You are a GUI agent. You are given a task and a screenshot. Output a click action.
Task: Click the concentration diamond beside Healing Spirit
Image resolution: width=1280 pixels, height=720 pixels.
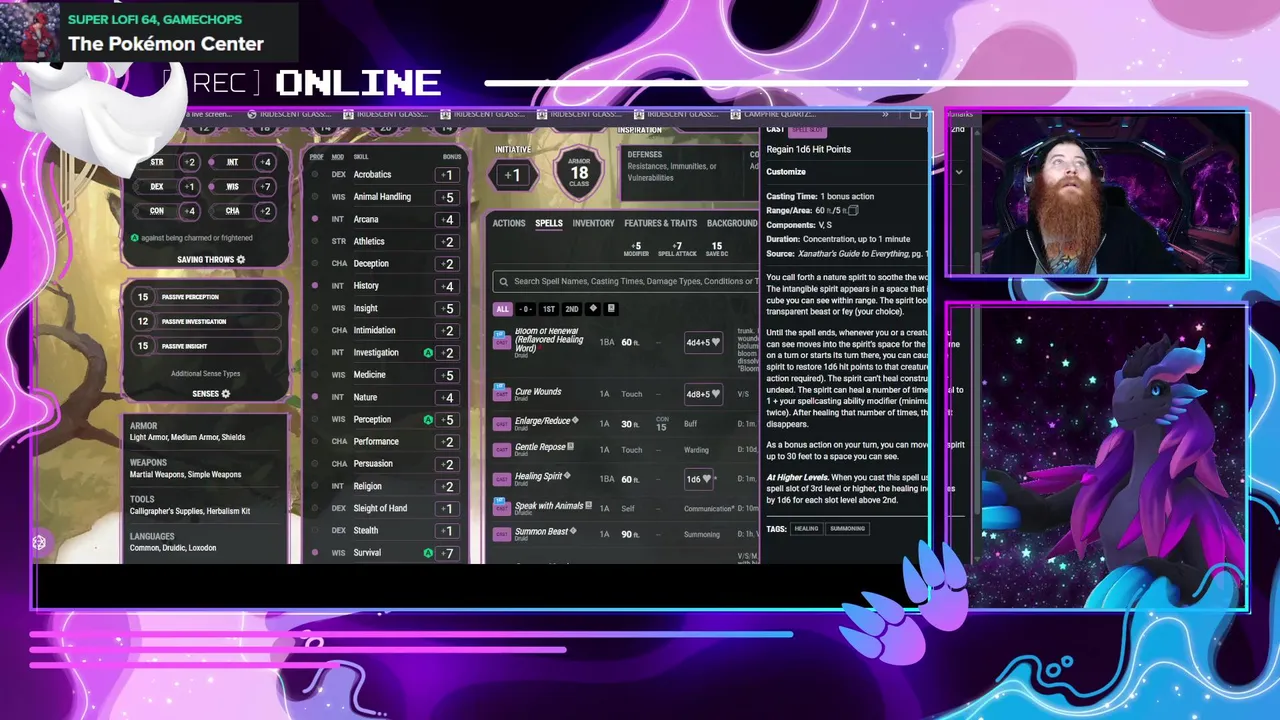point(568,476)
